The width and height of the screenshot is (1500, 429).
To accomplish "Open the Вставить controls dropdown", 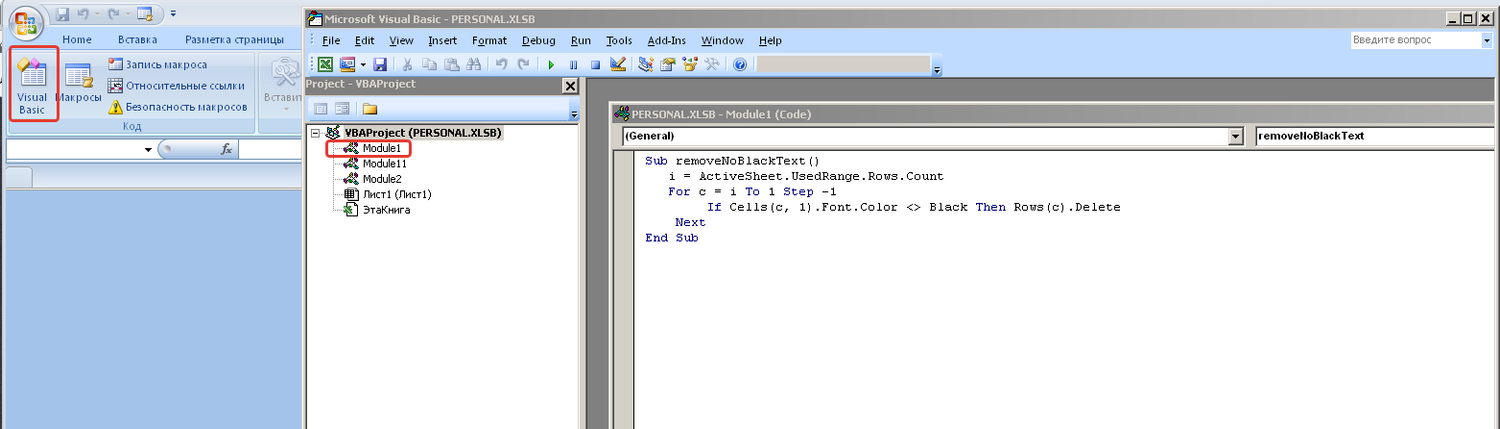I will pos(283,85).
